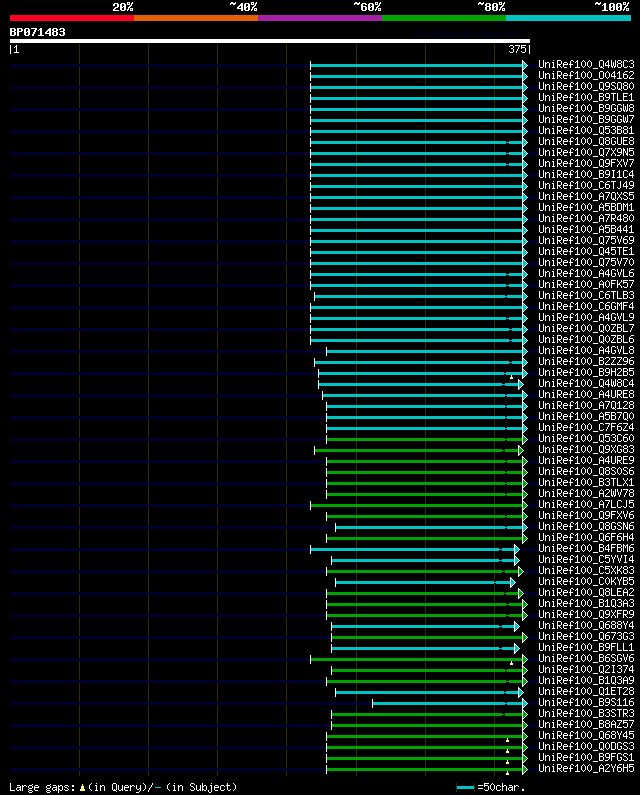Image resolution: width=640 pixels, height=795 pixels.
Task: Click the cyan alignment bar for UniRef100_C0KYB5
Action: click(425, 582)
